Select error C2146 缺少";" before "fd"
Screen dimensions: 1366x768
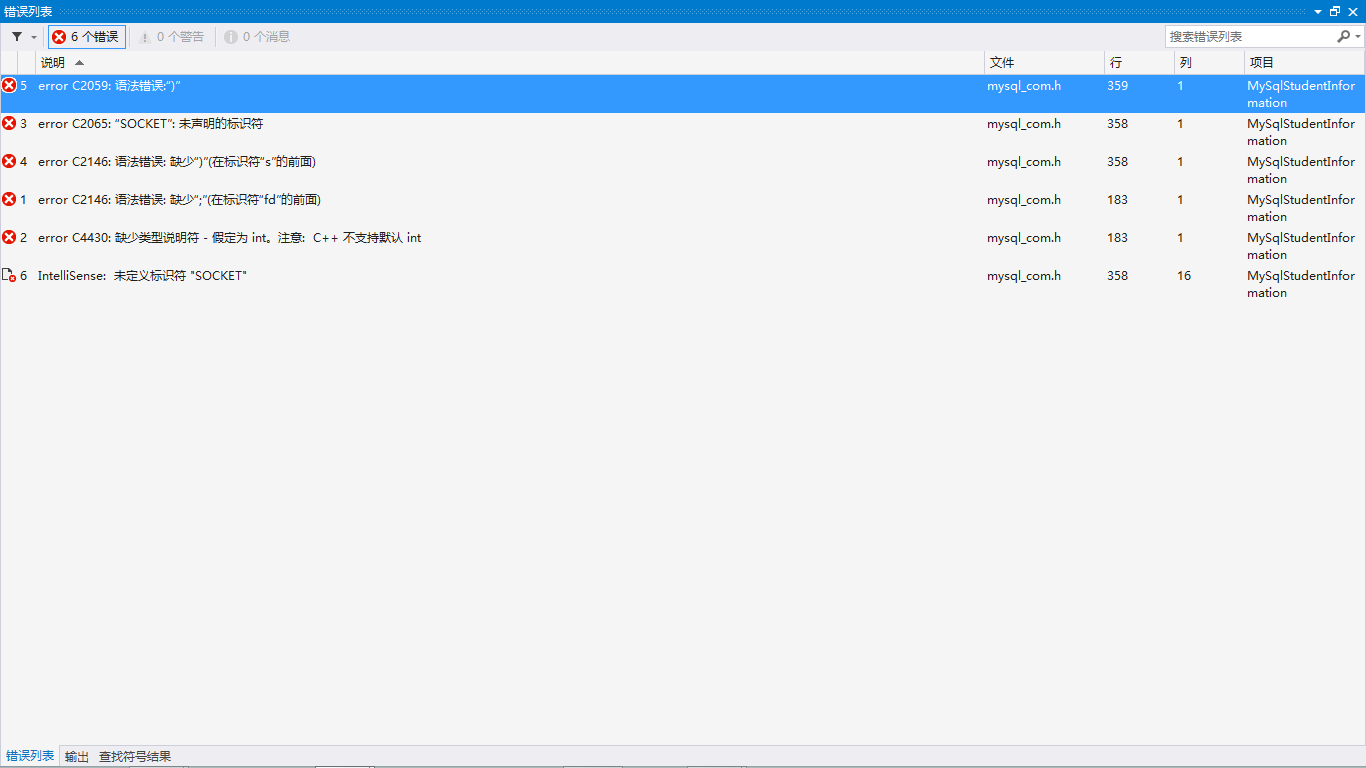click(x=683, y=208)
